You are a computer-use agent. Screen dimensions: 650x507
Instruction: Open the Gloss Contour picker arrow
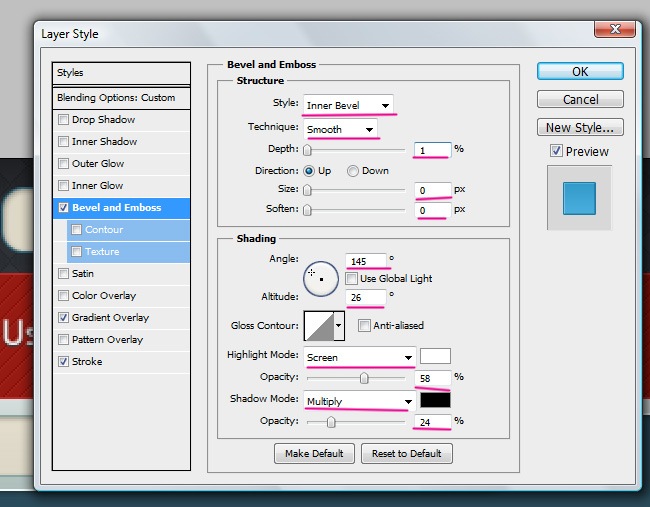(x=338, y=326)
